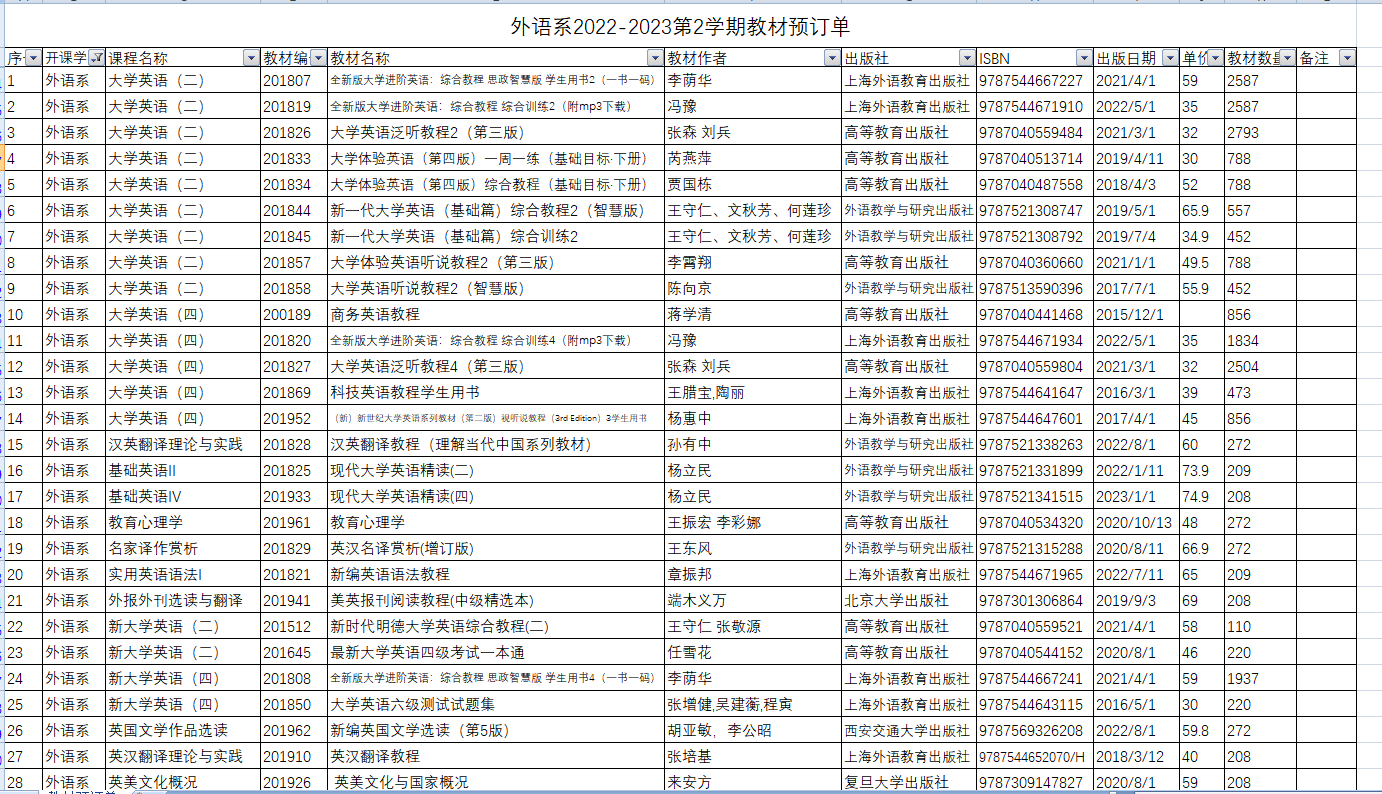The height and width of the screenshot is (794, 1382).
Task: Click the textbook cell 最新大学英语四级考试一本通
Action: pyautogui.click(x=496, y=652)
